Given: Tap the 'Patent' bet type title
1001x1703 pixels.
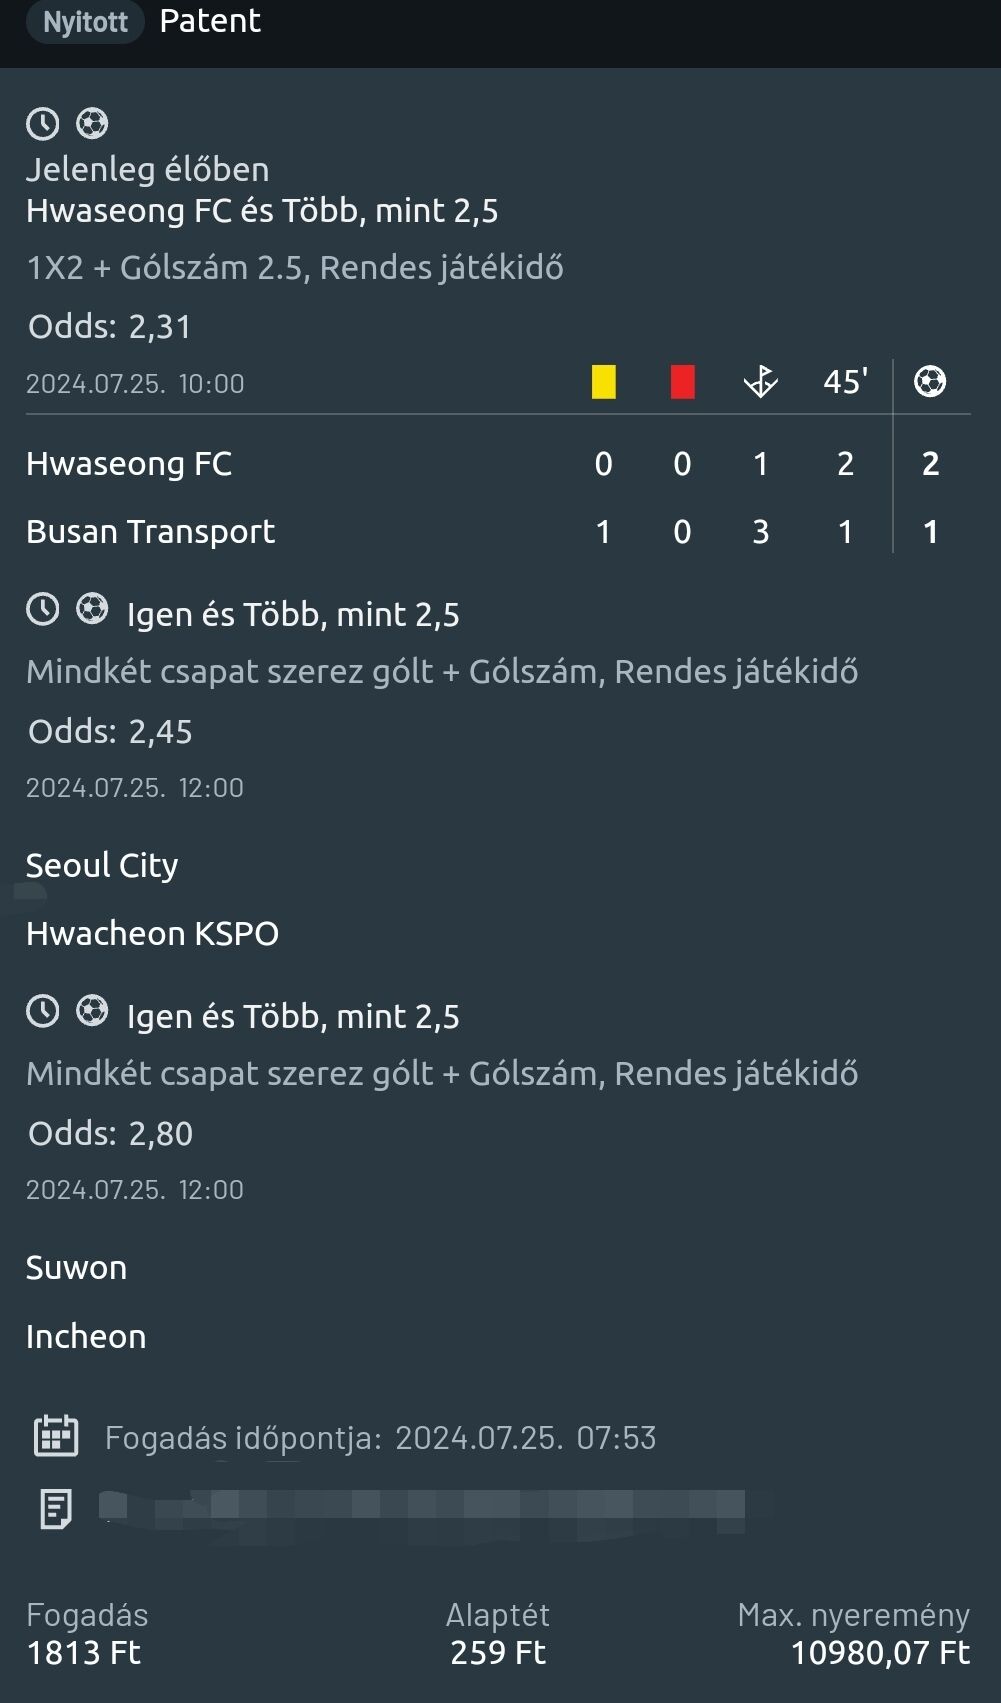Looking at the screenshot, I should coord(210,21).
